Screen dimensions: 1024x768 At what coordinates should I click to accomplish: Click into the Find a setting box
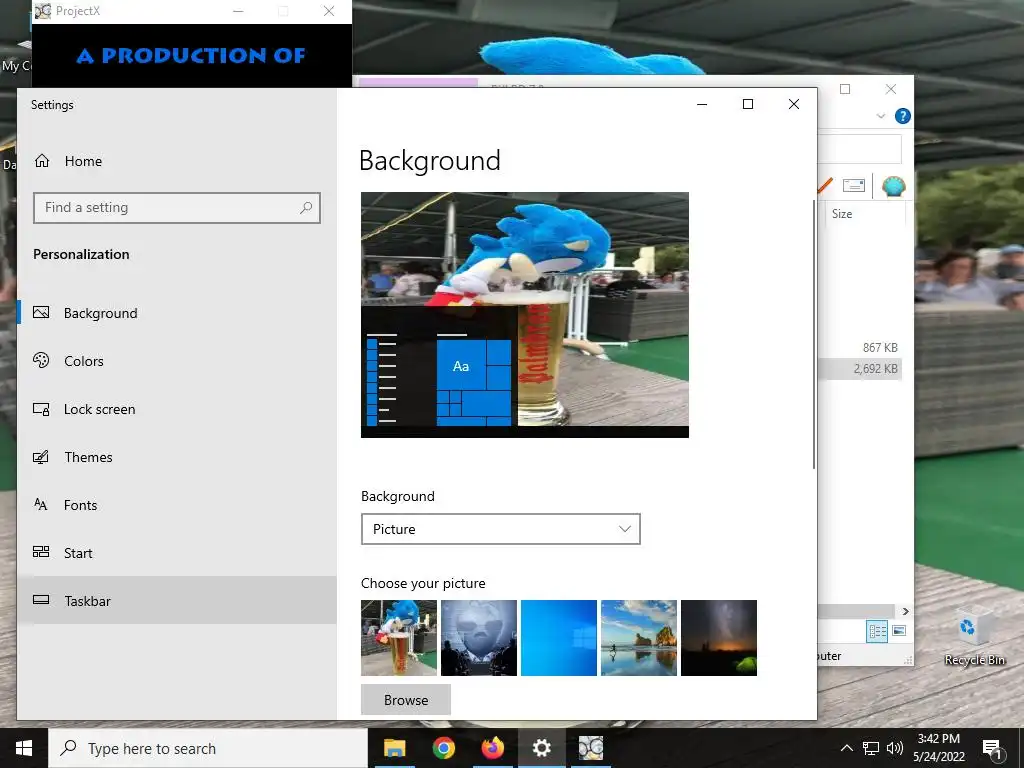point(176,208)
